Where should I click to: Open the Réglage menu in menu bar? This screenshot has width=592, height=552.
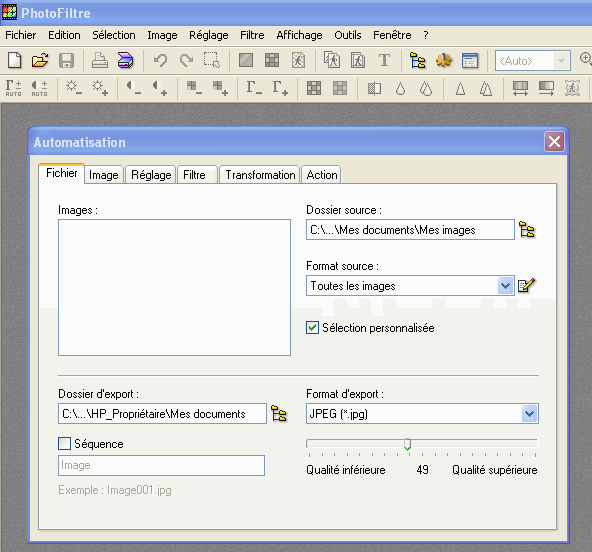[209, 35]
